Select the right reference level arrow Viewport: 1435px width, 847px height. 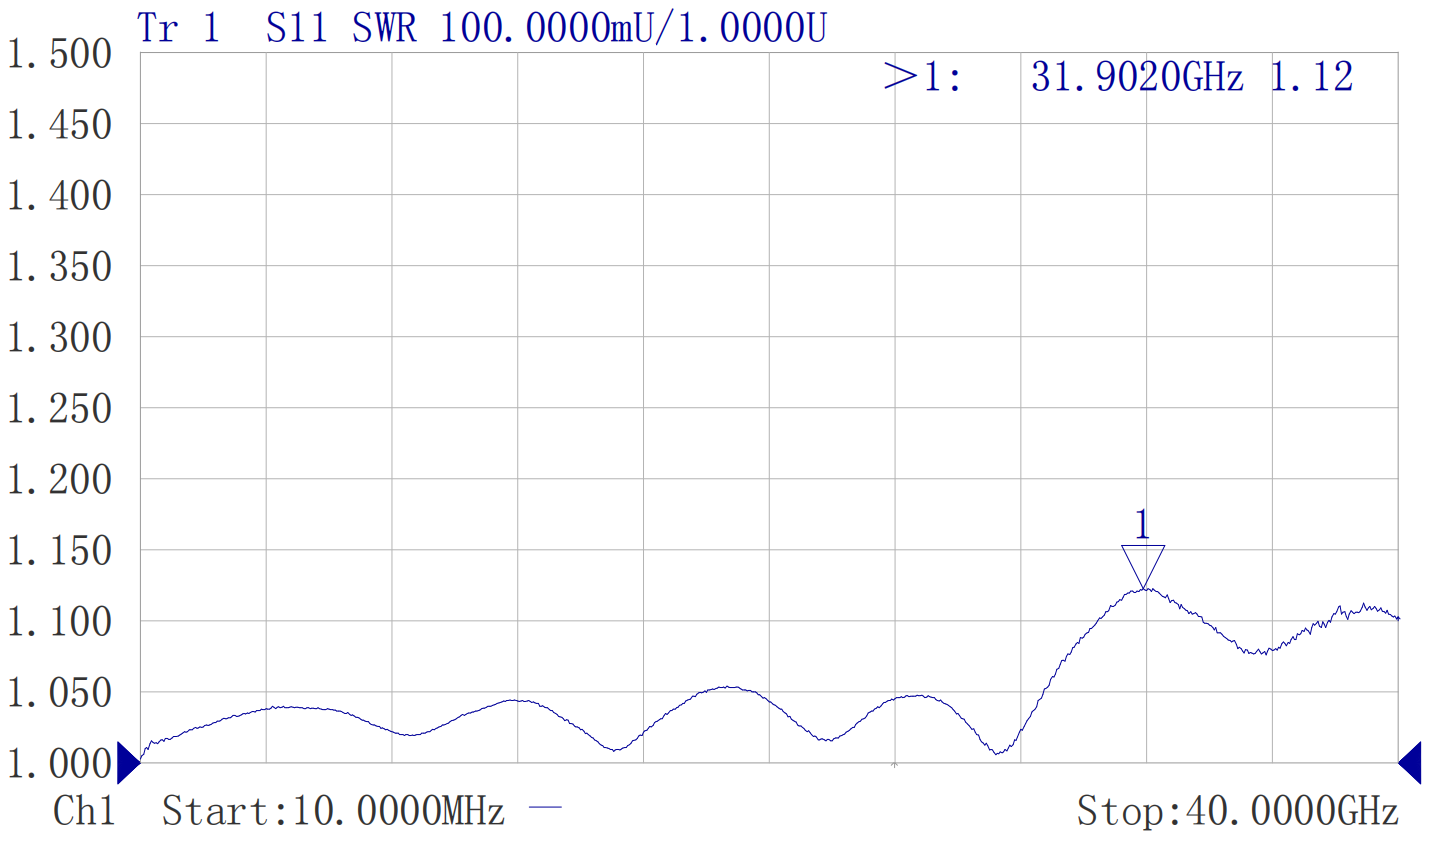click(x=1410, y=763)
